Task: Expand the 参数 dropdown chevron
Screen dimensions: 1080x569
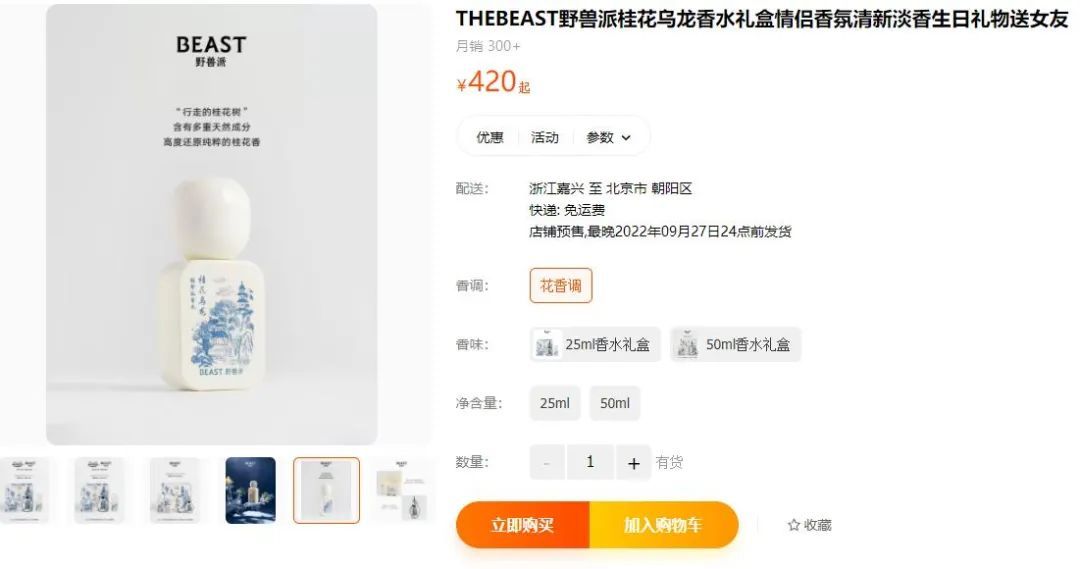Action: (x=626, y=138)
